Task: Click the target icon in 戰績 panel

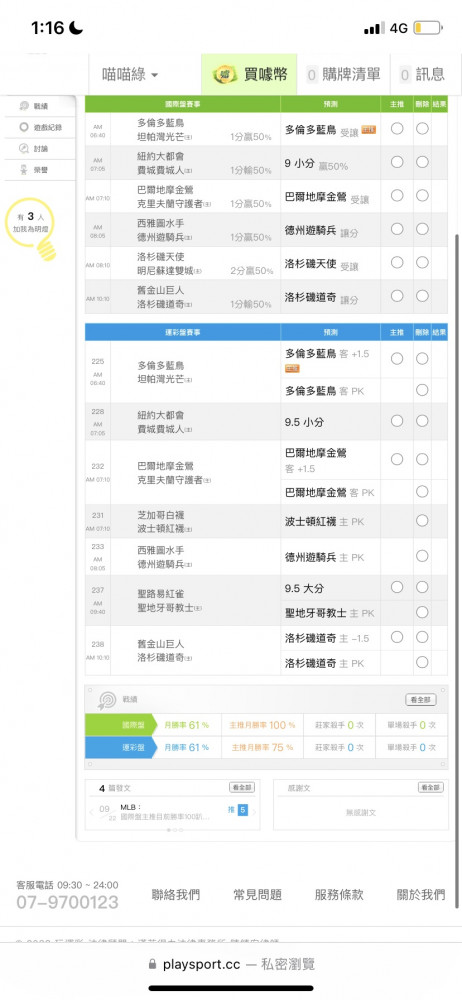Action: point(107,700)
